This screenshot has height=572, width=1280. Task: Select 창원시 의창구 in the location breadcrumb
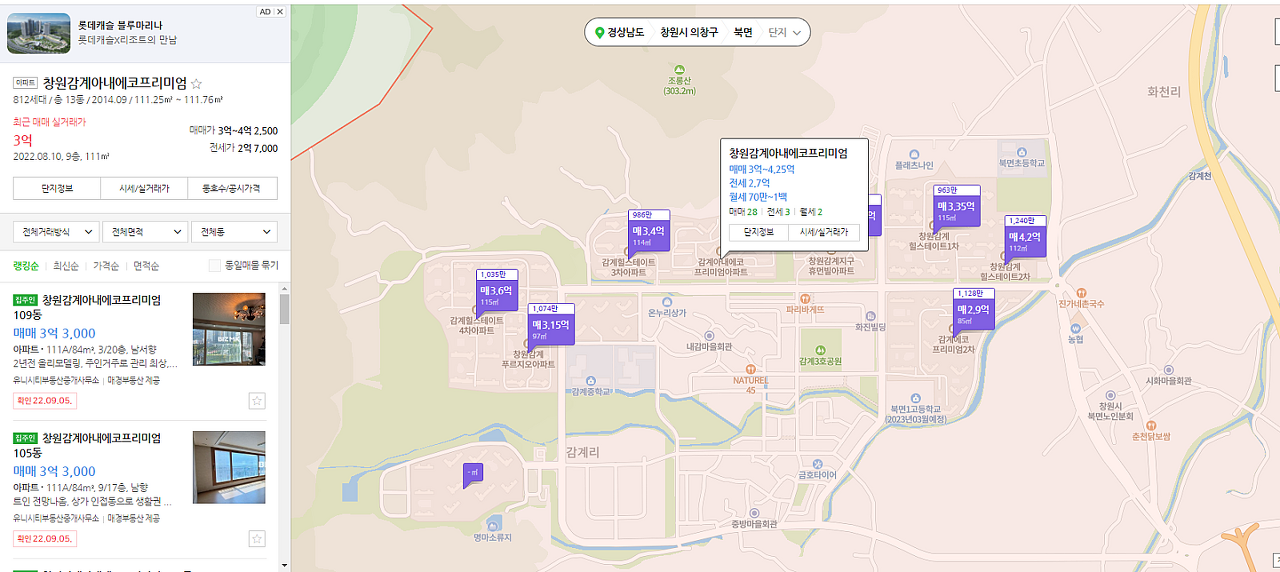(689, 32)
